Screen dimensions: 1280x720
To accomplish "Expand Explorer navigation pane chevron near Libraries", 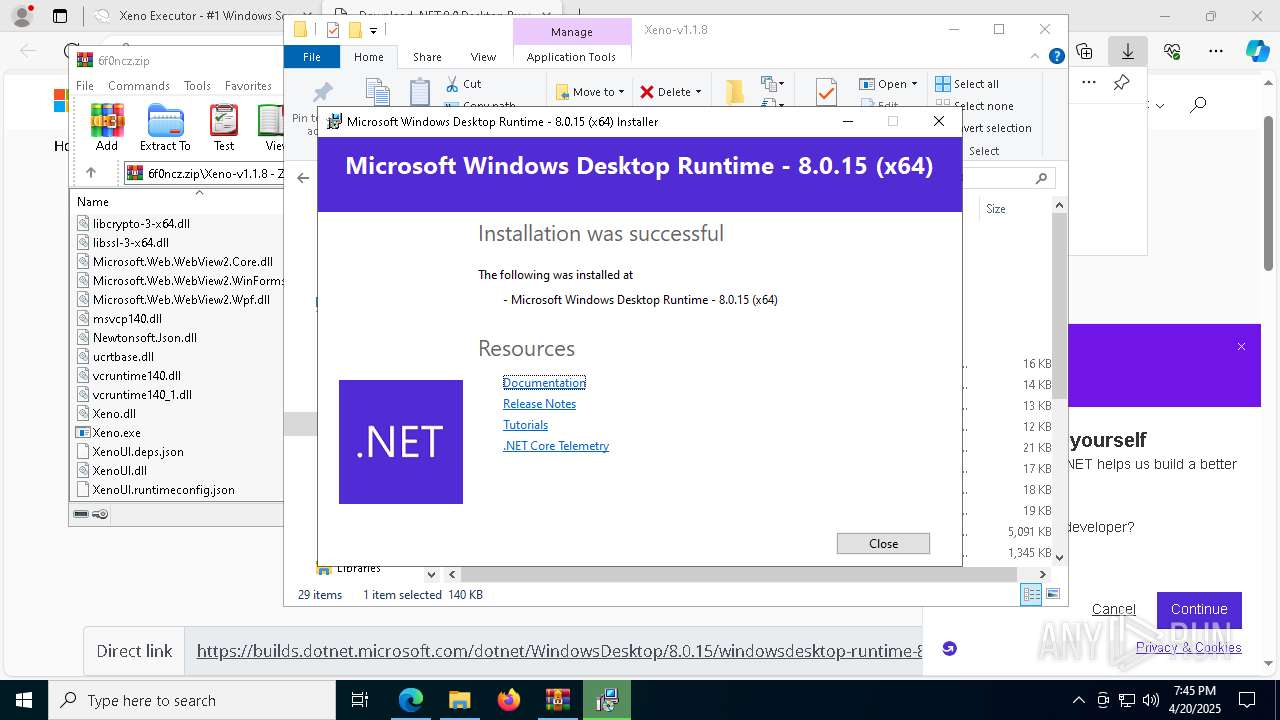I will pyautogui.click(x=431, y=574).
